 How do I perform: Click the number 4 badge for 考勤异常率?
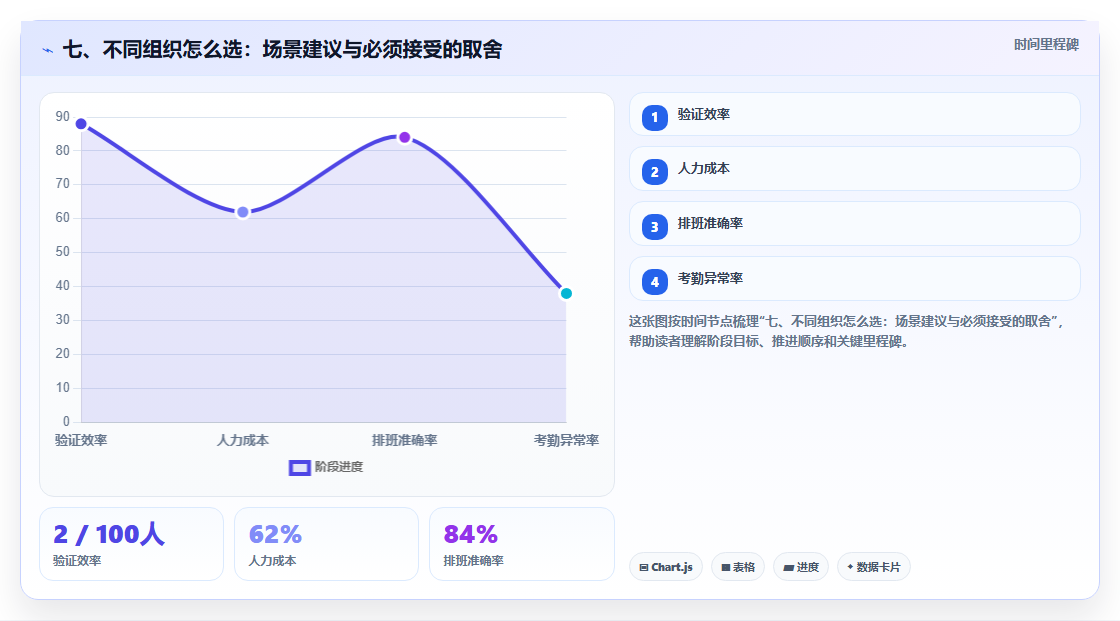coord(654,282)
